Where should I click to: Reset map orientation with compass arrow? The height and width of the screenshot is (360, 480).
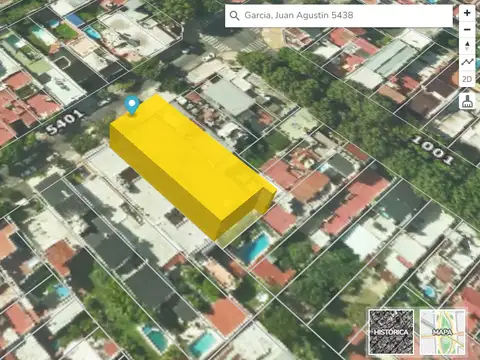click(467, 46)
